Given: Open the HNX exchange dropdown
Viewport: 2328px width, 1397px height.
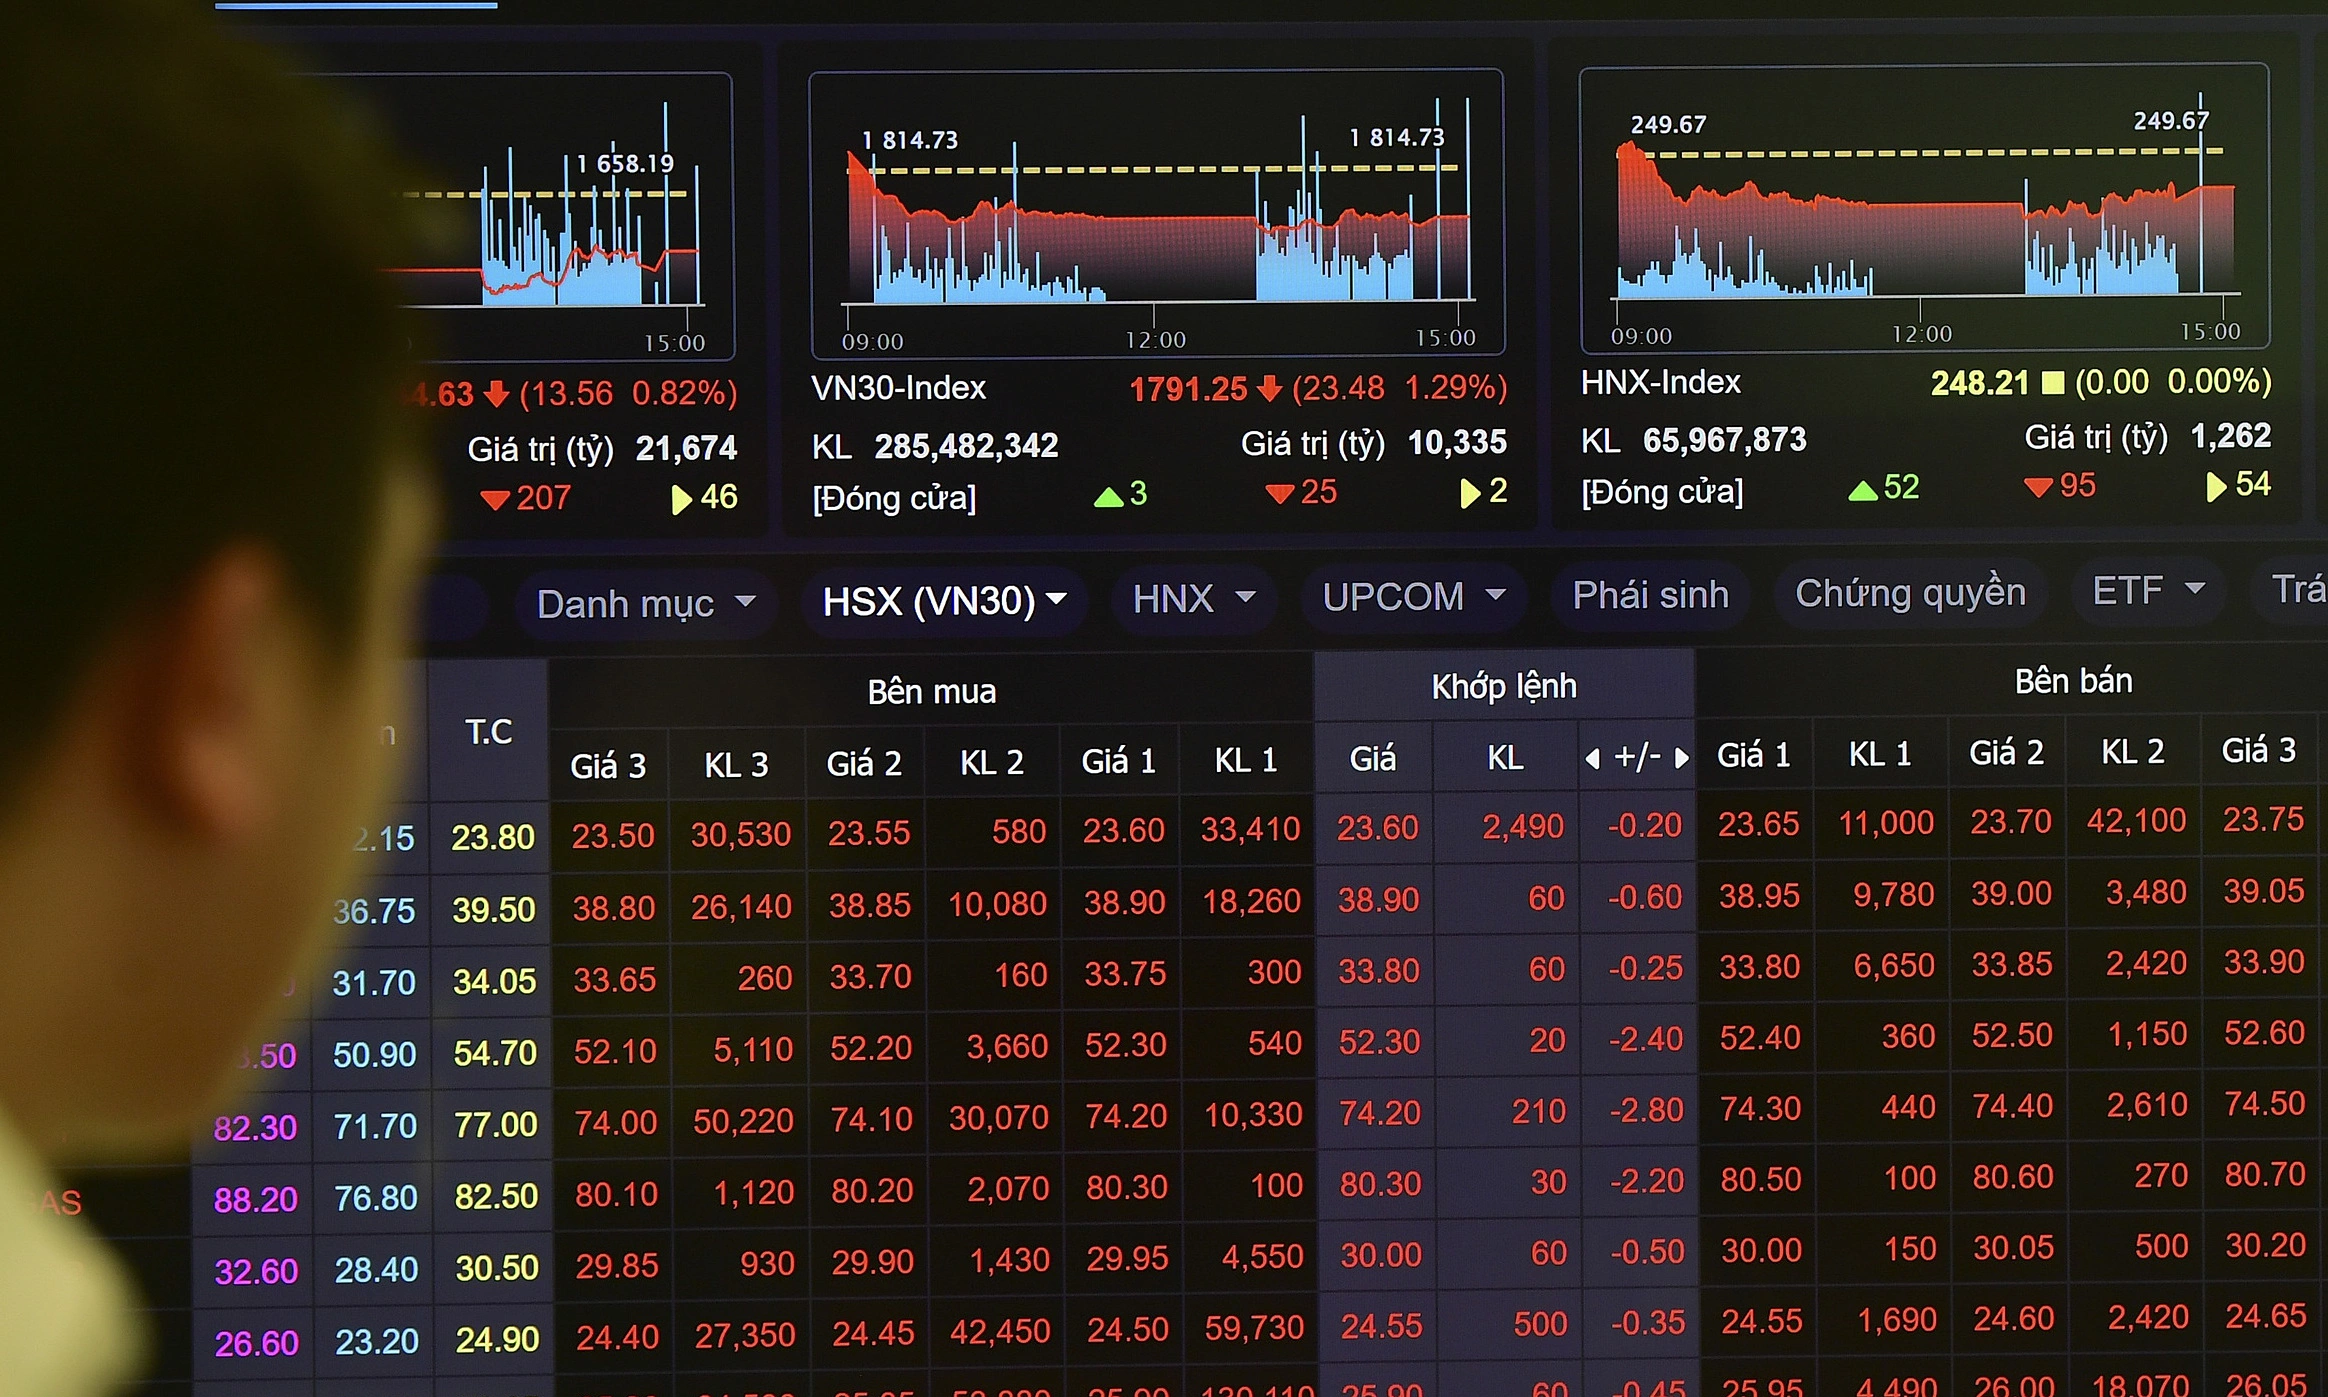Looking at the screenshot, I should click(x=1193, y=598).
